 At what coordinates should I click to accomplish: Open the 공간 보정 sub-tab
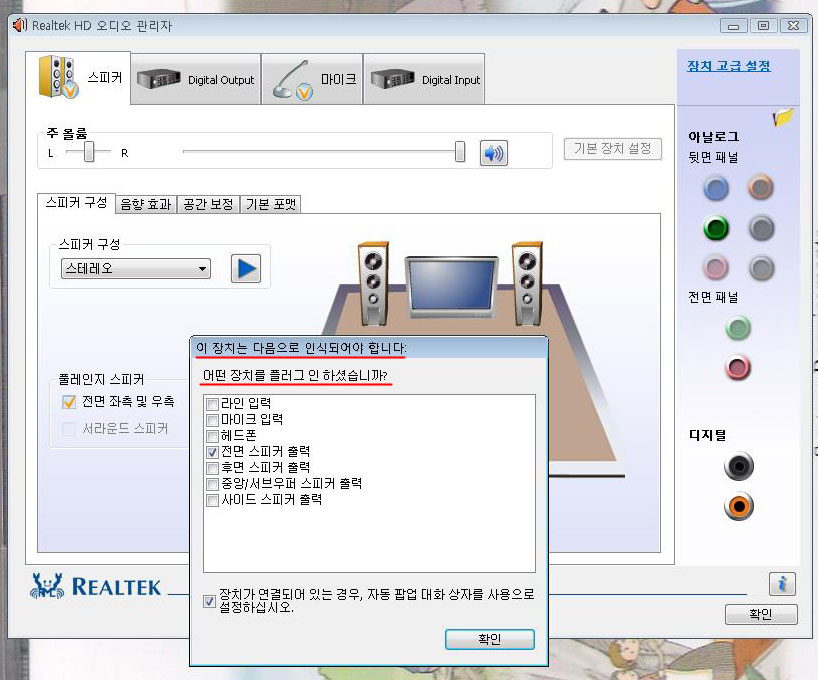[208, 204]
